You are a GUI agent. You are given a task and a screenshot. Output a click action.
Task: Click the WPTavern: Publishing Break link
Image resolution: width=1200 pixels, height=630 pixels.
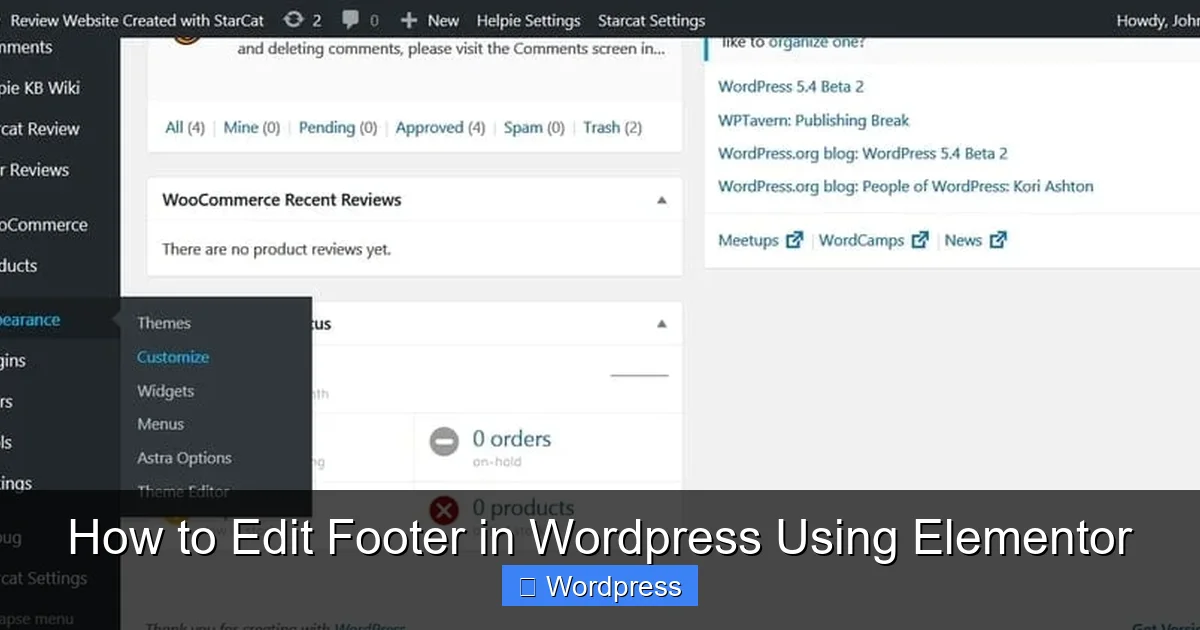[813, 119]
